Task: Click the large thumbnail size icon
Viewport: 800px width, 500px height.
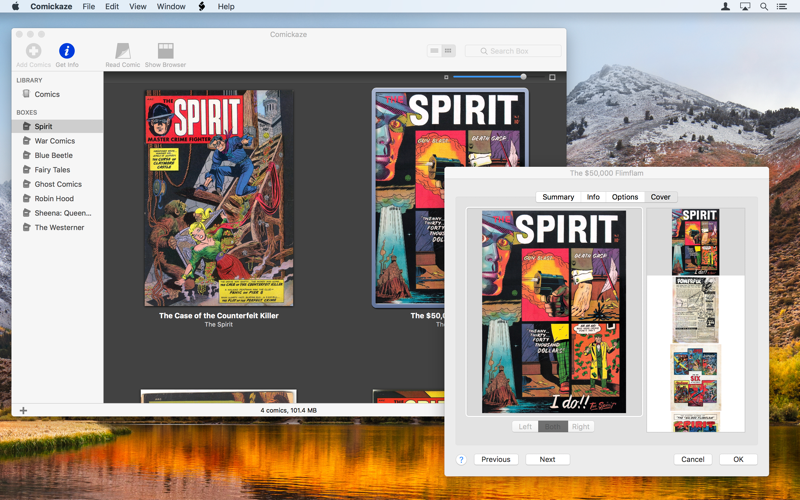Action: tap(552, 77)
